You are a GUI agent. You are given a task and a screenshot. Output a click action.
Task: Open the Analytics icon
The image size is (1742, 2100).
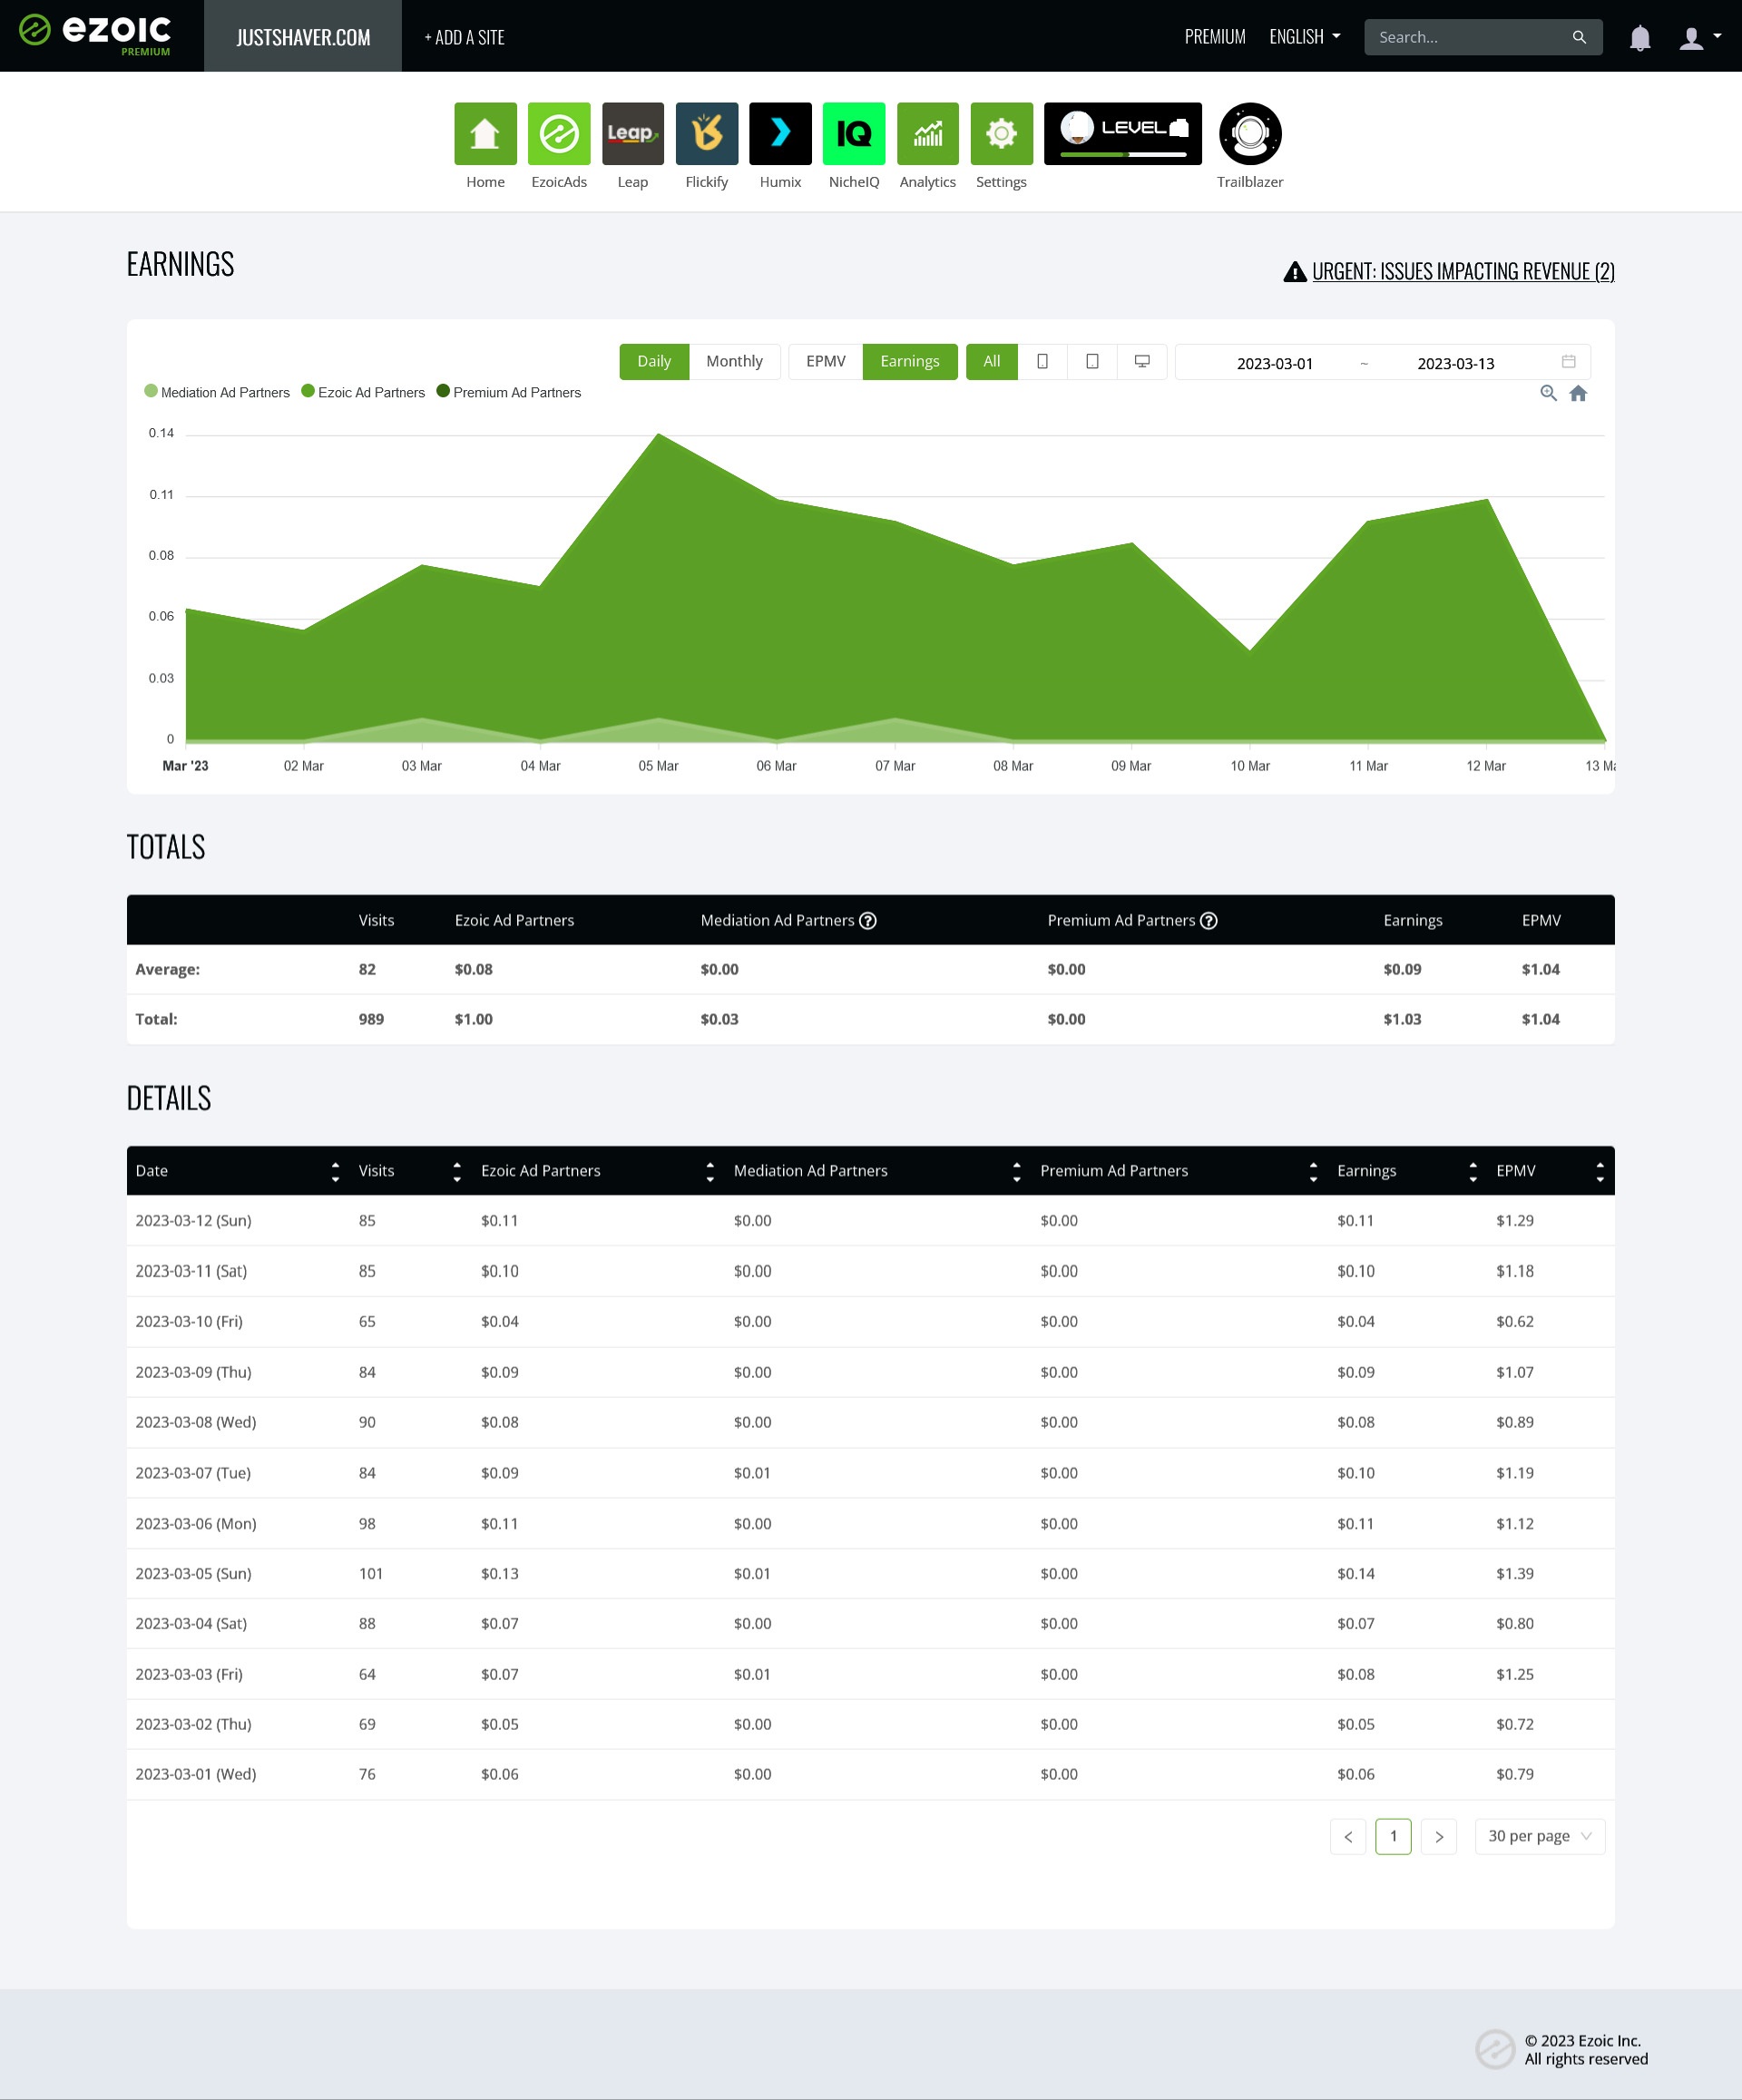pyautogui.click(x=928, y=133)
